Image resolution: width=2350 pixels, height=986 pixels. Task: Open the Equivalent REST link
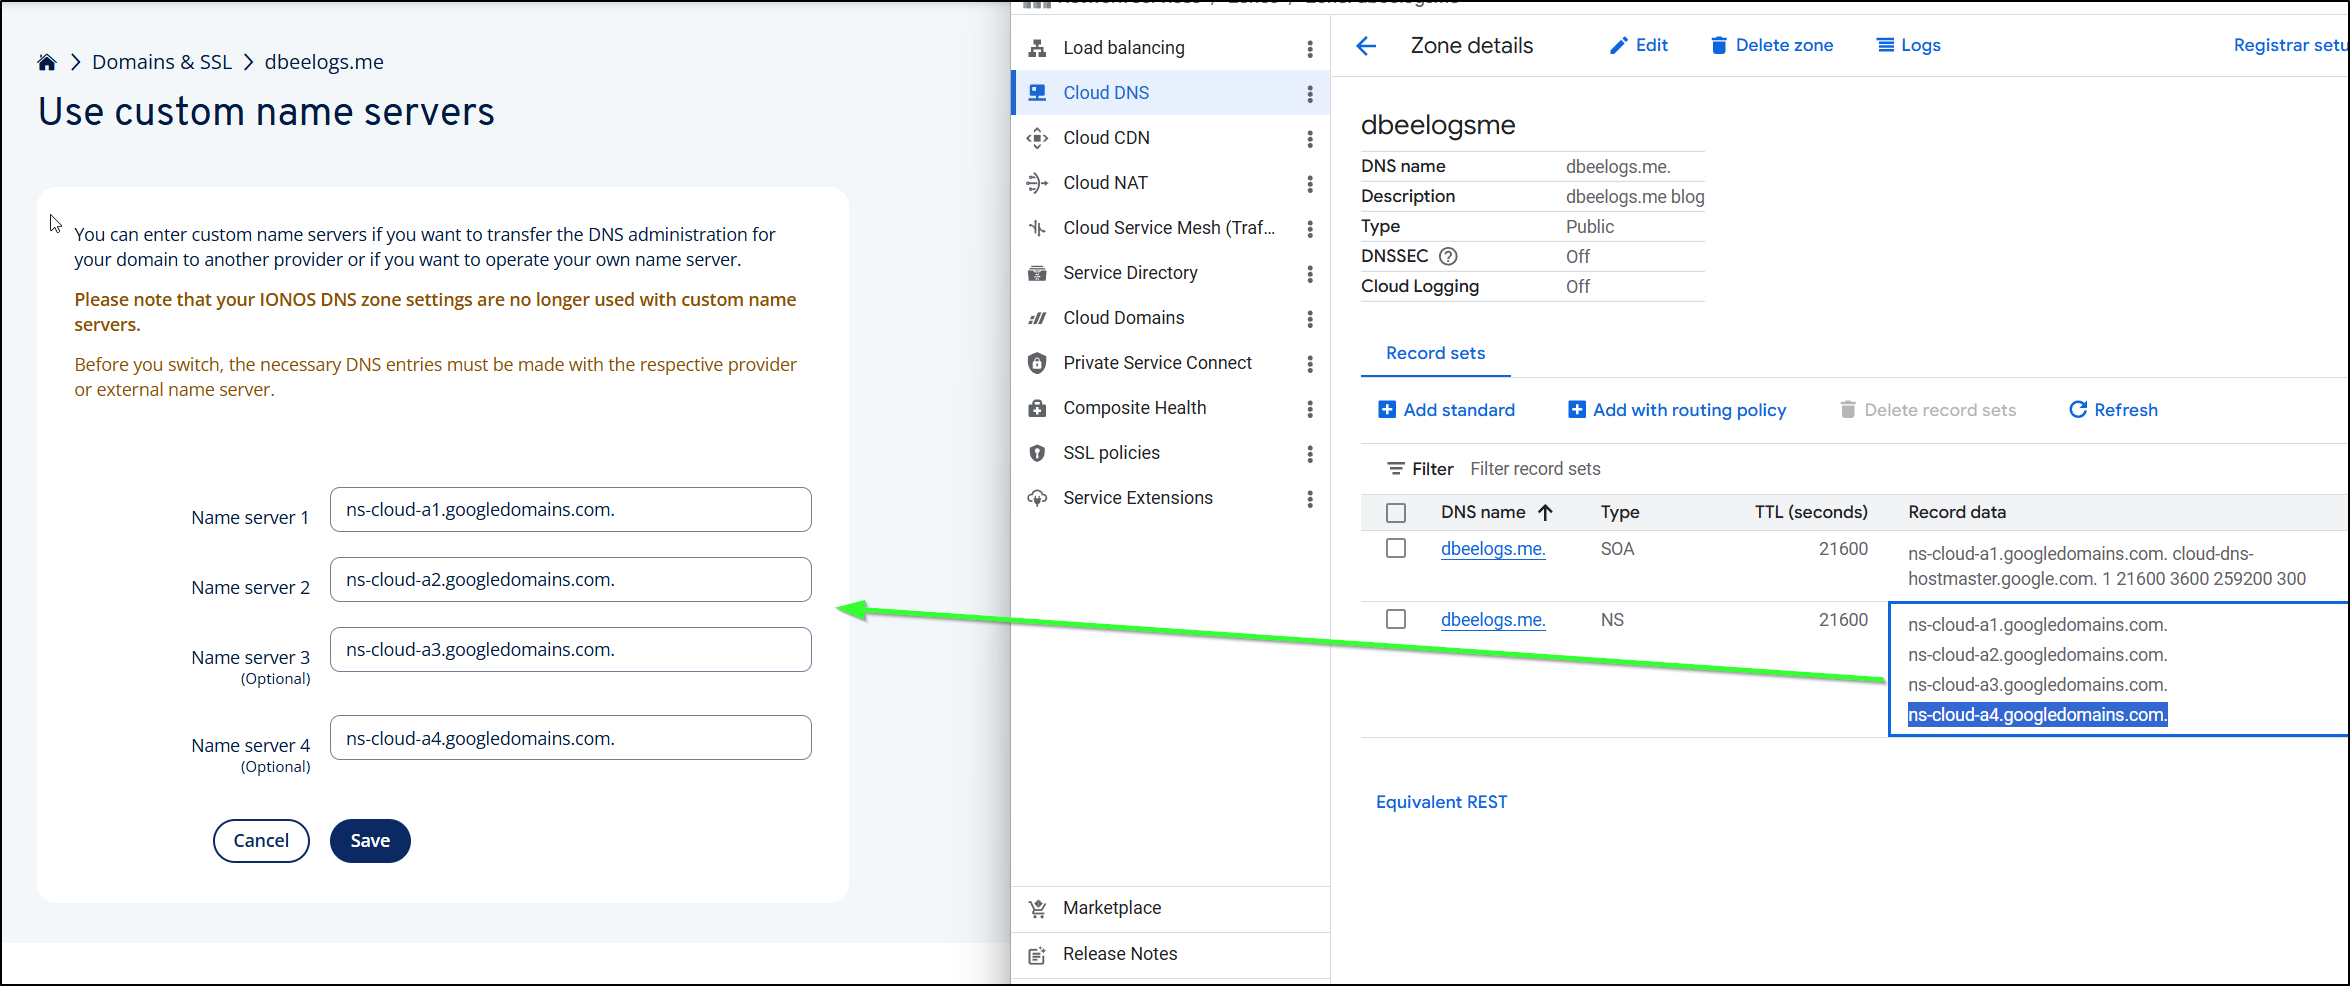click(x=1441, y=802)
